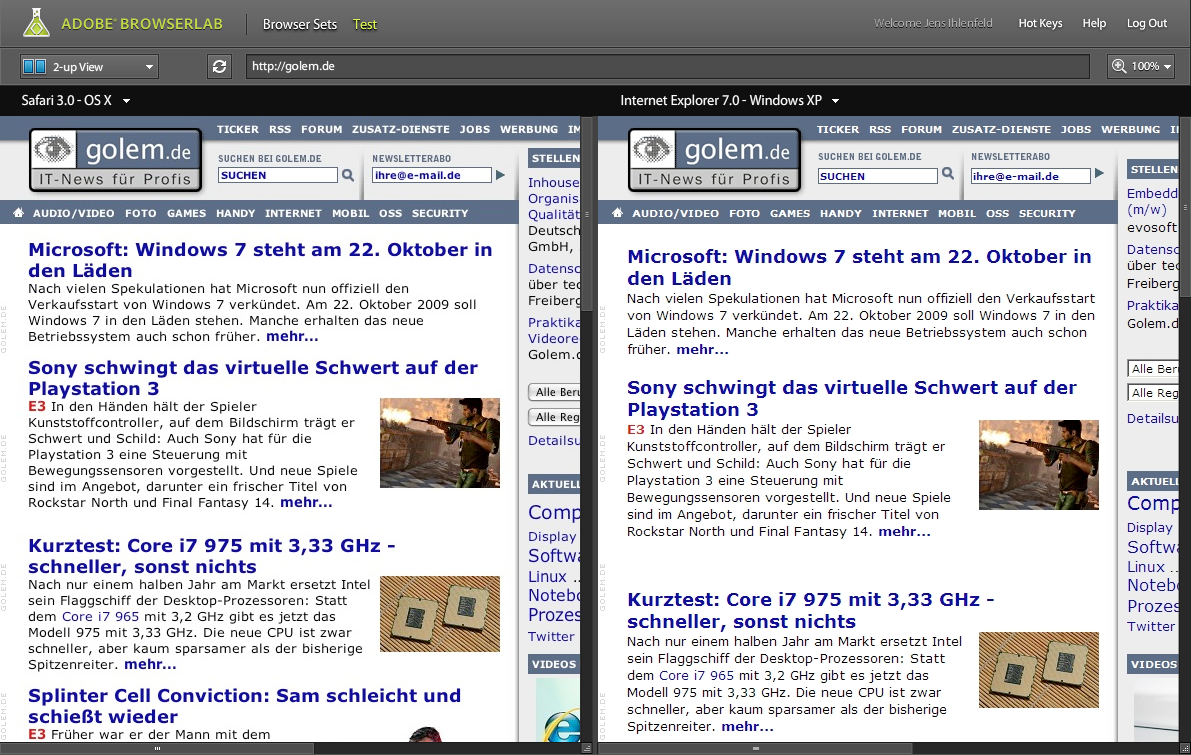Screen dimensions: 1191x755
Task: Click search magnifier icon in Safari pane
Action: [x=348, y=175]
